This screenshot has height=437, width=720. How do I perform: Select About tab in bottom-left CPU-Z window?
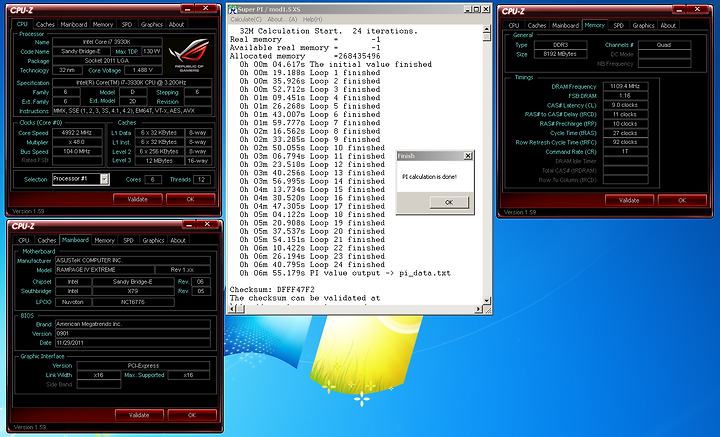(x=178, y=240)
